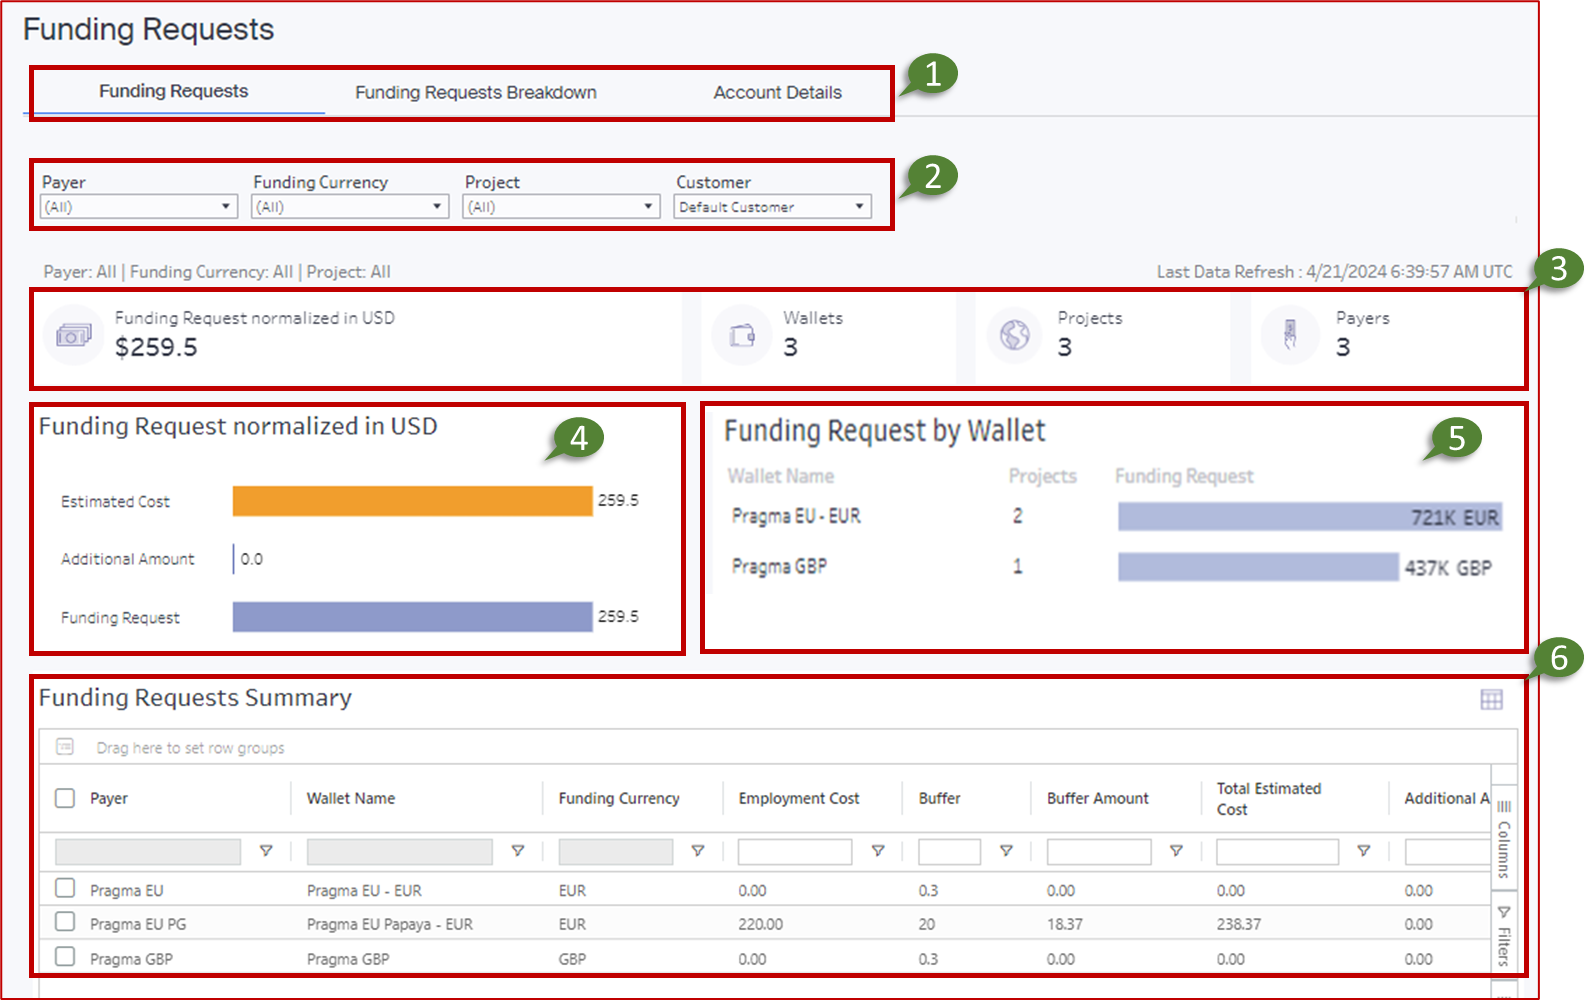Open the Funding Currency column filter icon
This screenshot has width=1596, height=1000.
point(698,851)
